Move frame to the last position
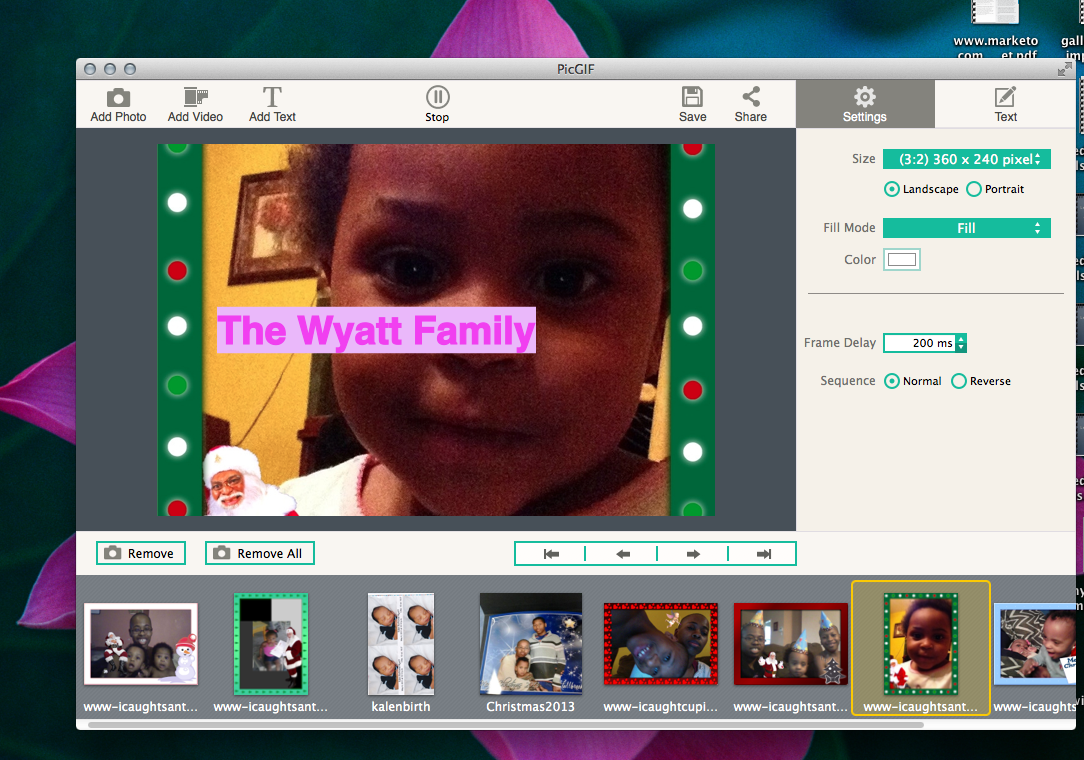The image size is (1084, 760). (x=763, y=554)
